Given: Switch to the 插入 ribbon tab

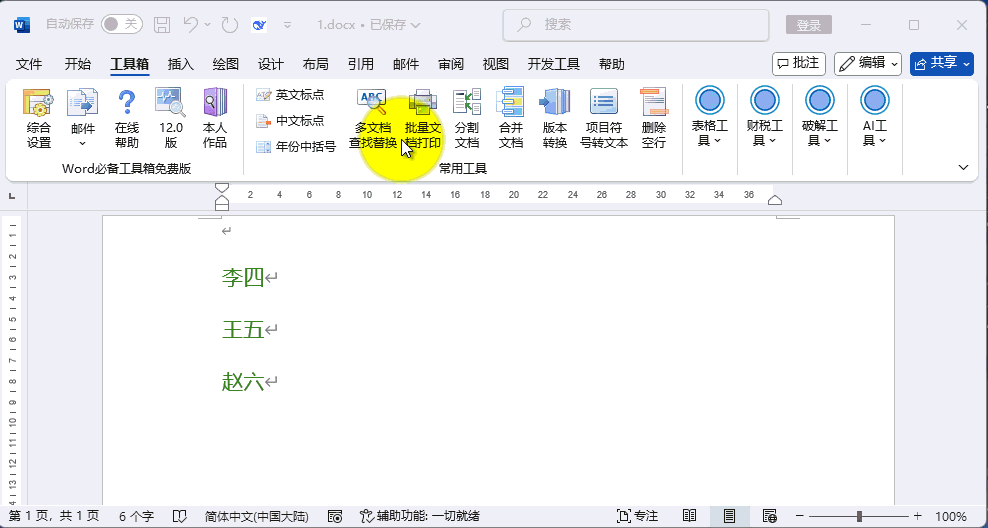Looking at the screenshot, I should pos(181,64).
